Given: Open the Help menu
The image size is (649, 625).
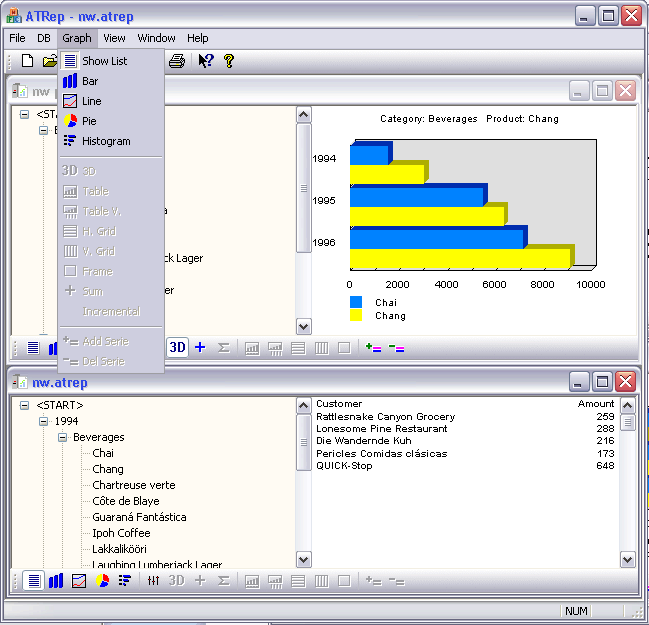Looking at the screenshot, I should coord(197,38).
